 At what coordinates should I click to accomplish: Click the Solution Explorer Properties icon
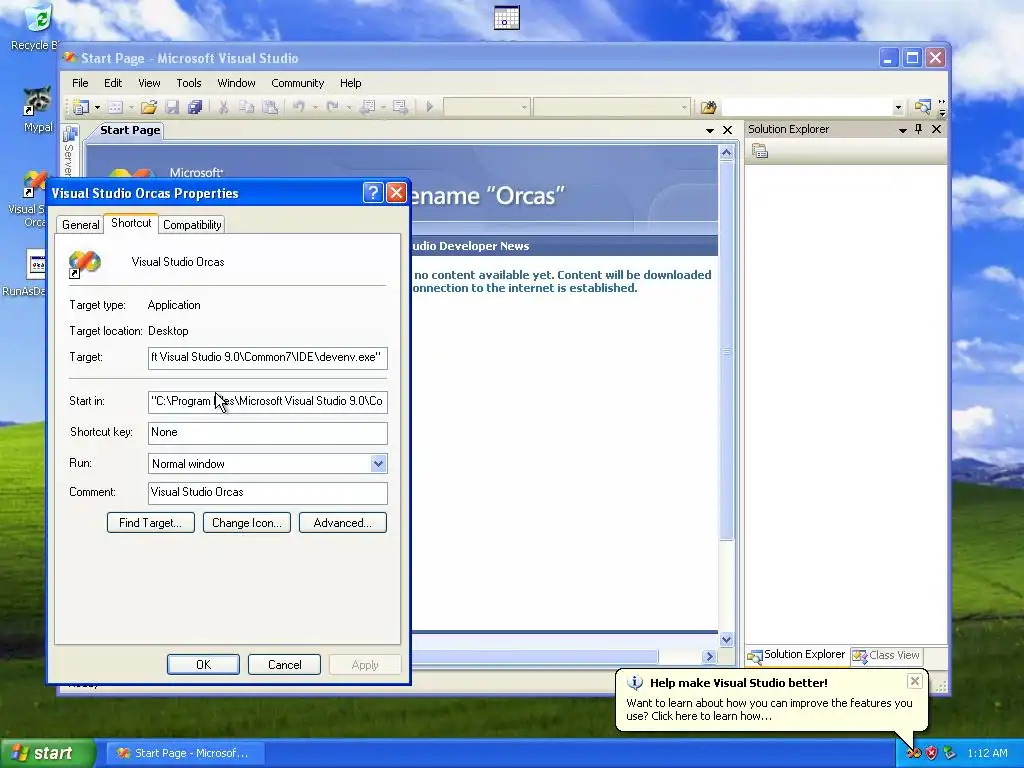click(760, 152)
